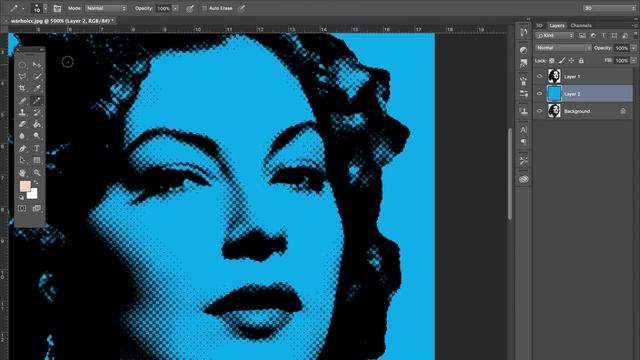Reset to default foreground and background colors

point(21,197)
